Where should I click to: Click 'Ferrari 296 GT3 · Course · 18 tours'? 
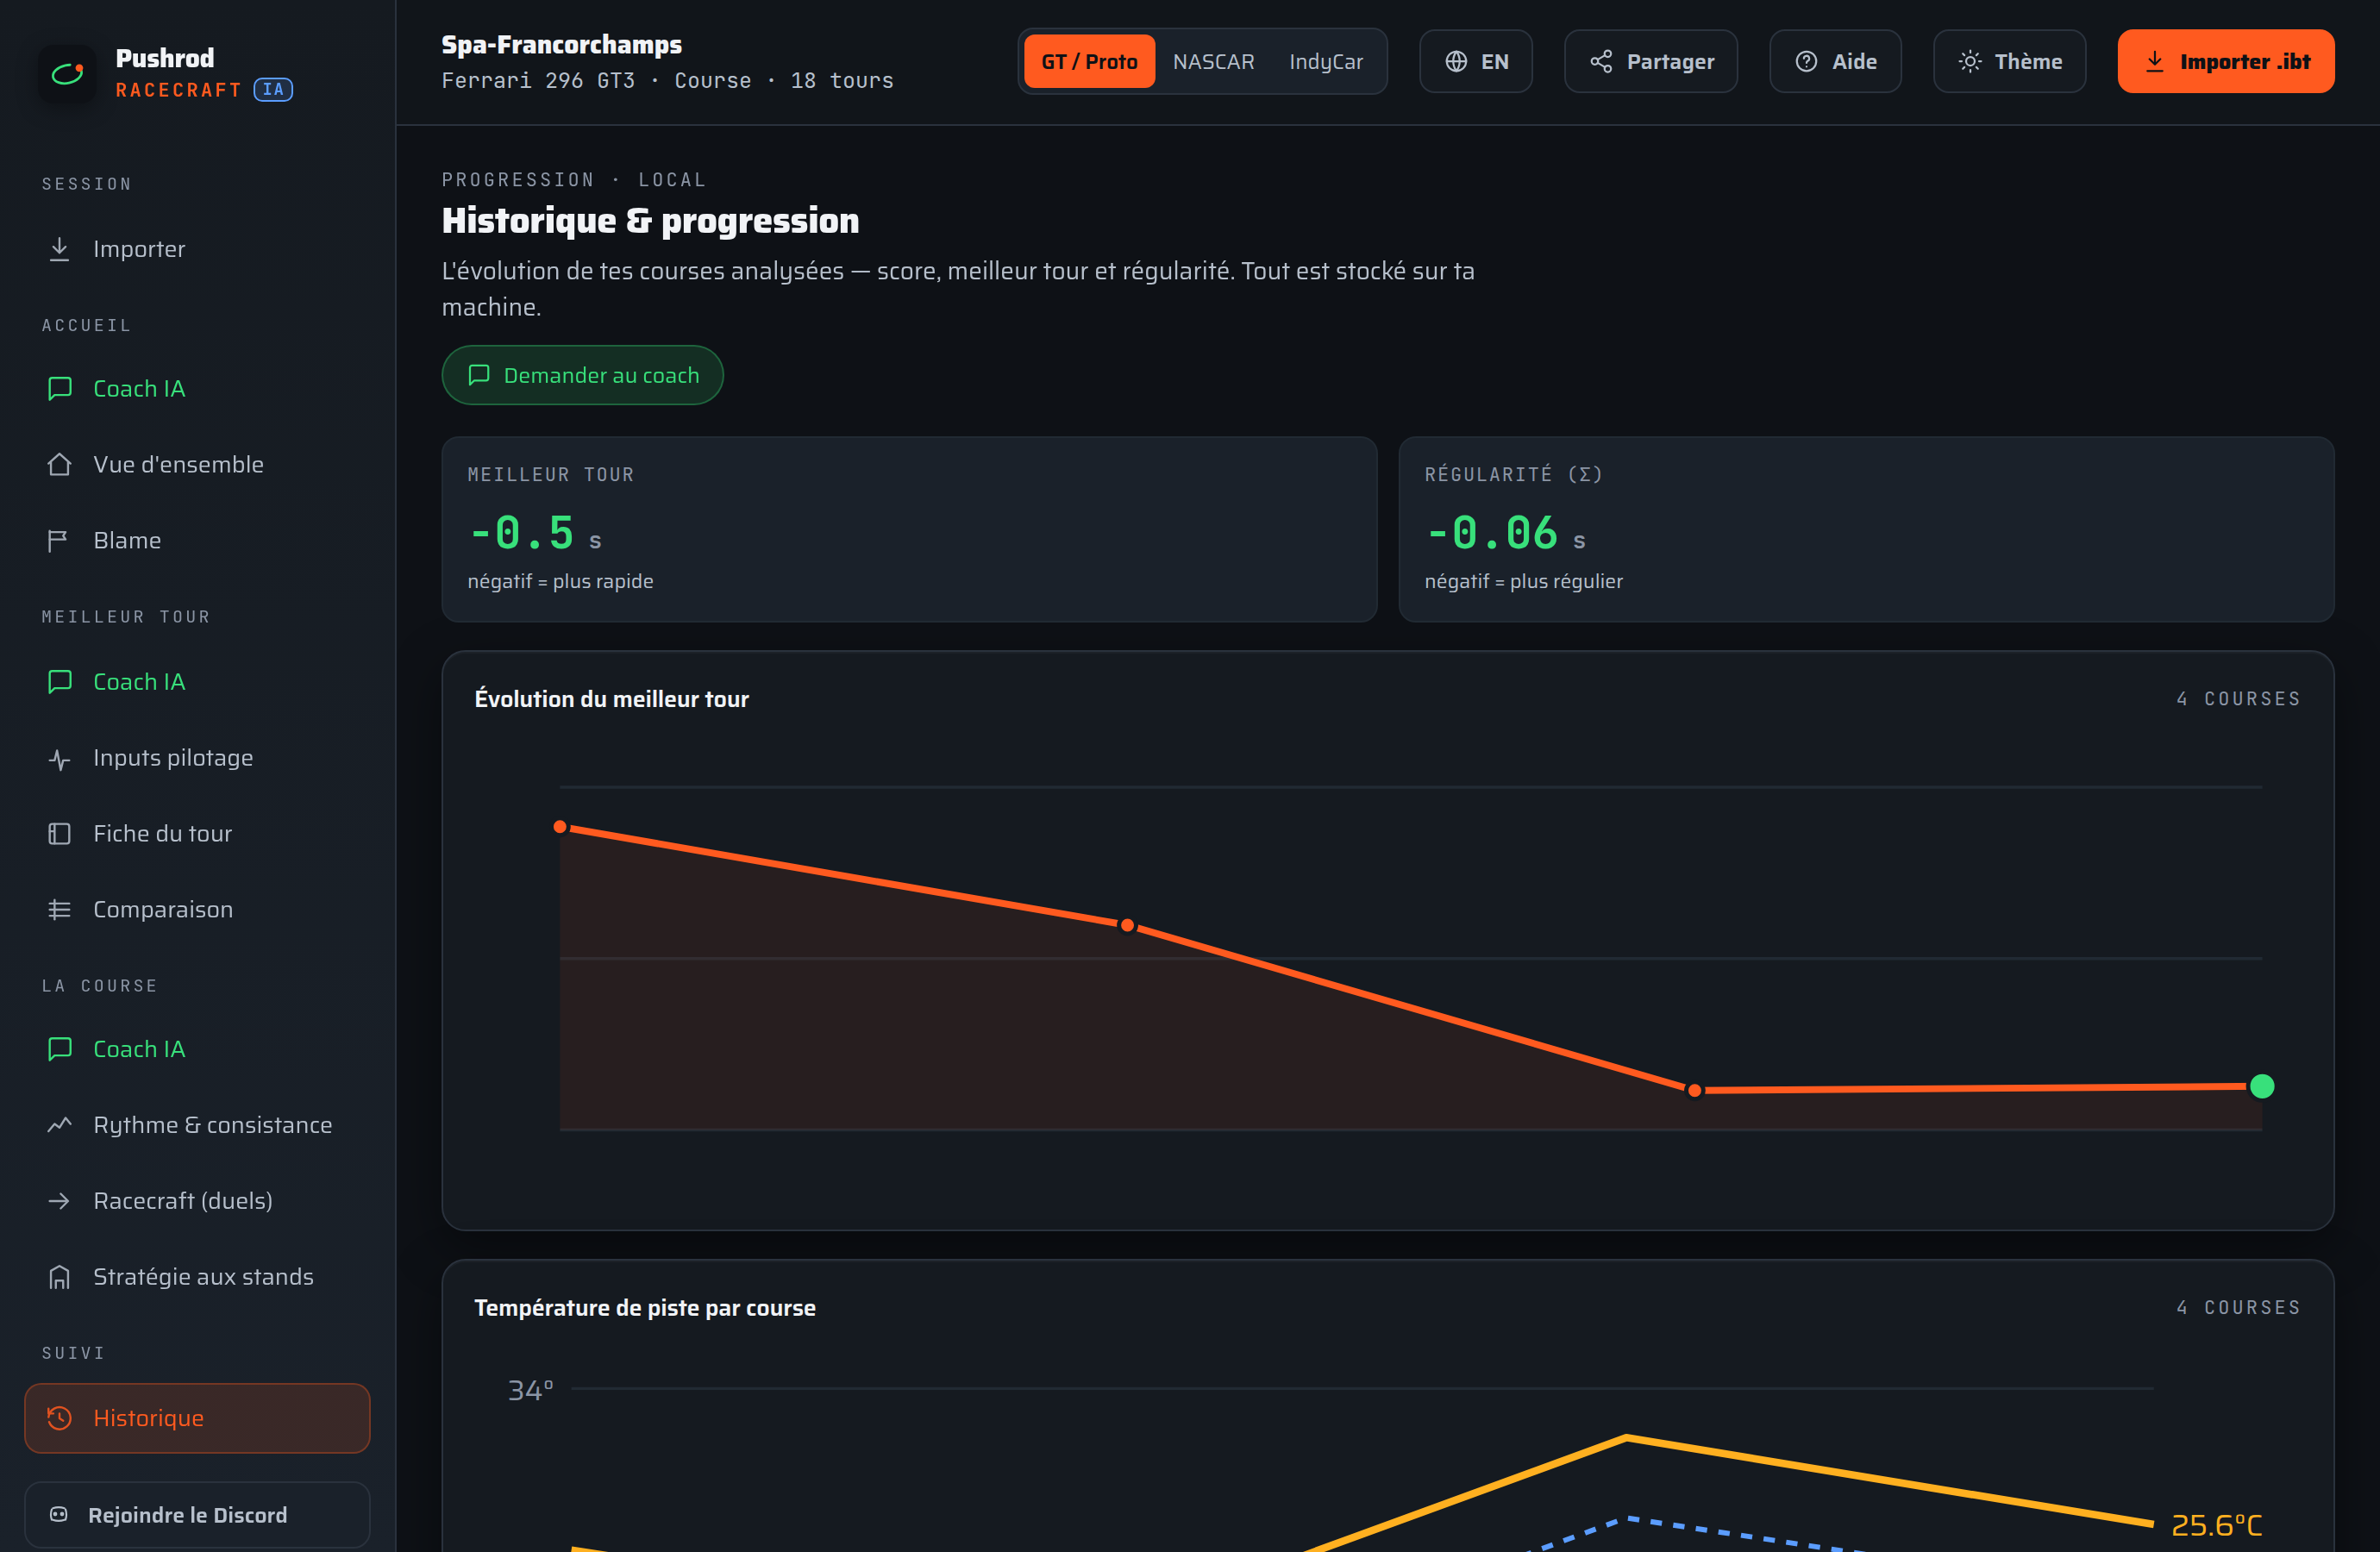point(668,80)
